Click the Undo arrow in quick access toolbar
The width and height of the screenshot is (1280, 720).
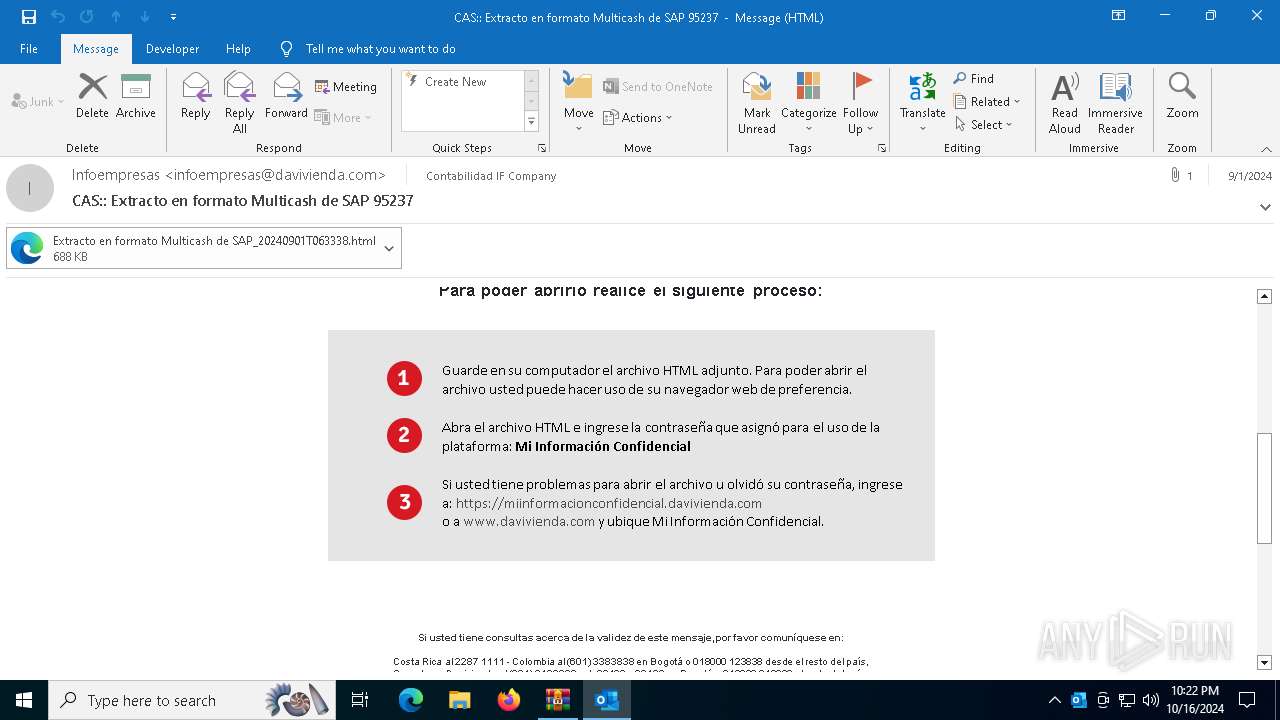tap(58, 17)
